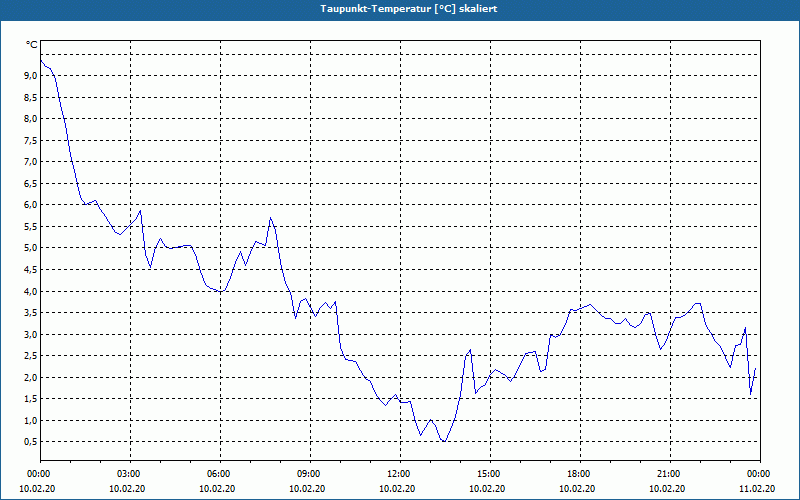Click the 09:00 time label
800x500 pixels.
(310, 474)
